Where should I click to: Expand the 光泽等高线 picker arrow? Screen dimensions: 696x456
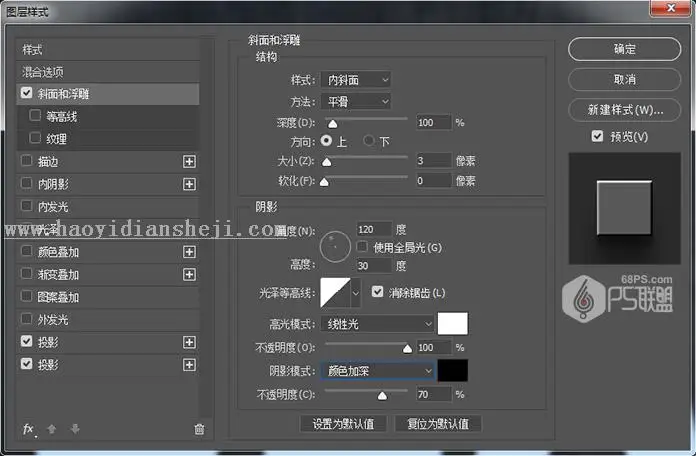356,293
